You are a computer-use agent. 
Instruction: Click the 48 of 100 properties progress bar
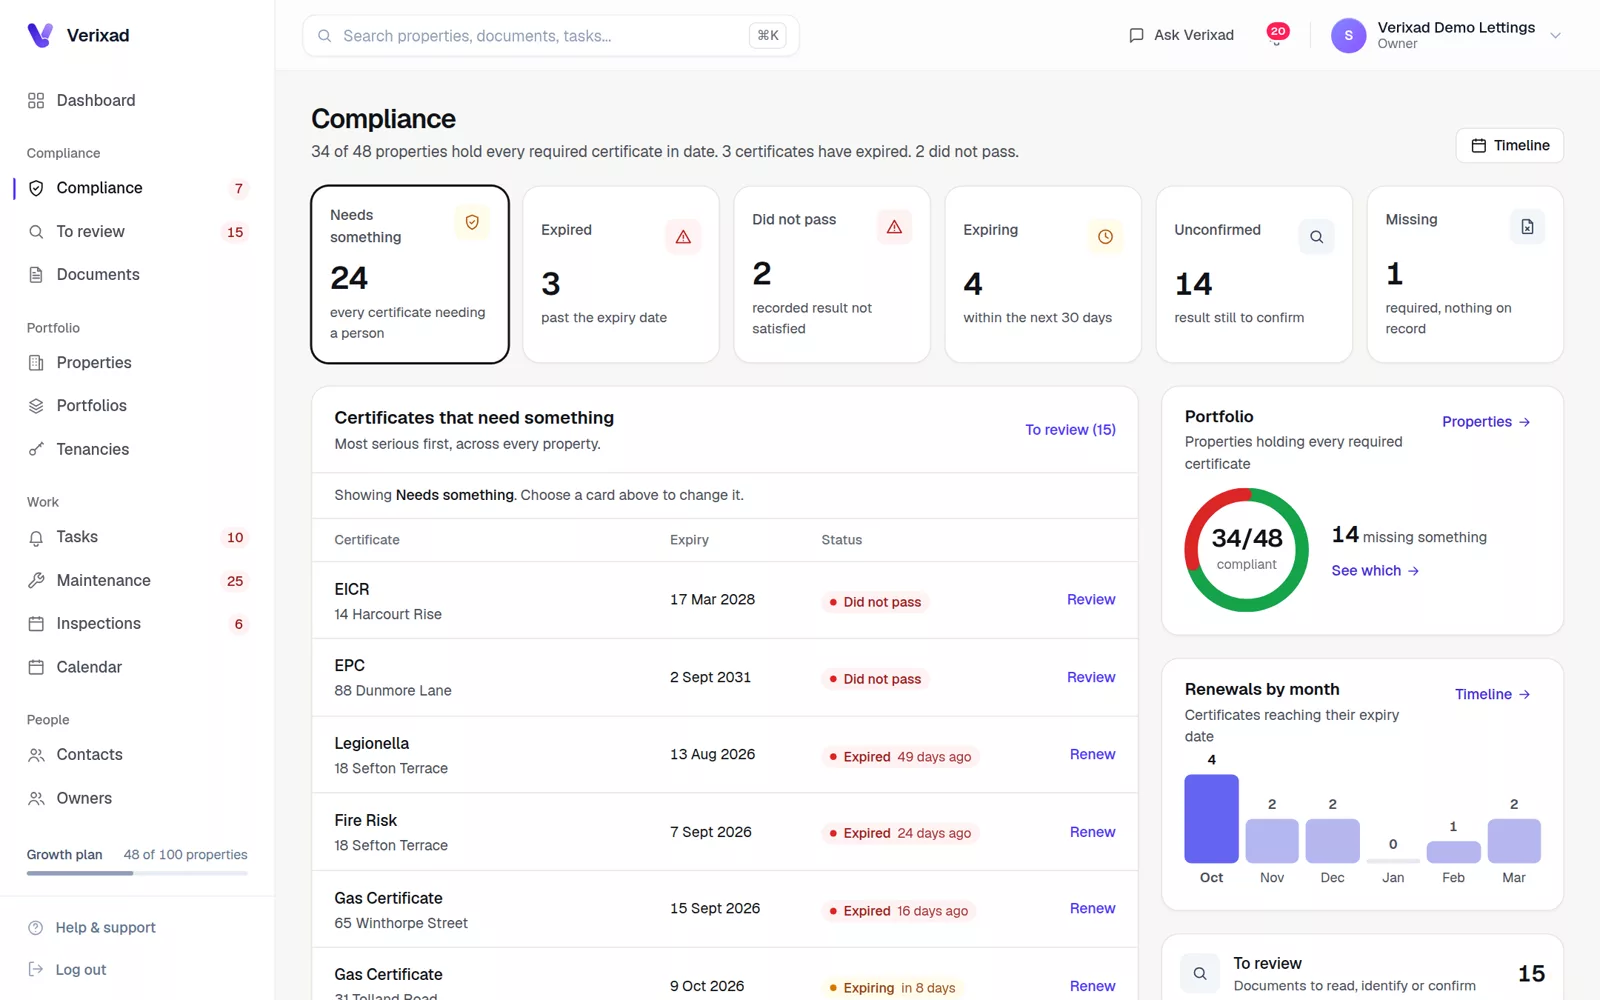(x=137, y=873)
